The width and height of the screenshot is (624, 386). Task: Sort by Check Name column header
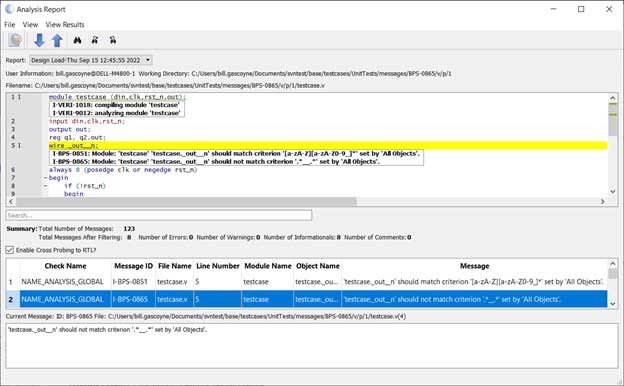coord(65,266)
